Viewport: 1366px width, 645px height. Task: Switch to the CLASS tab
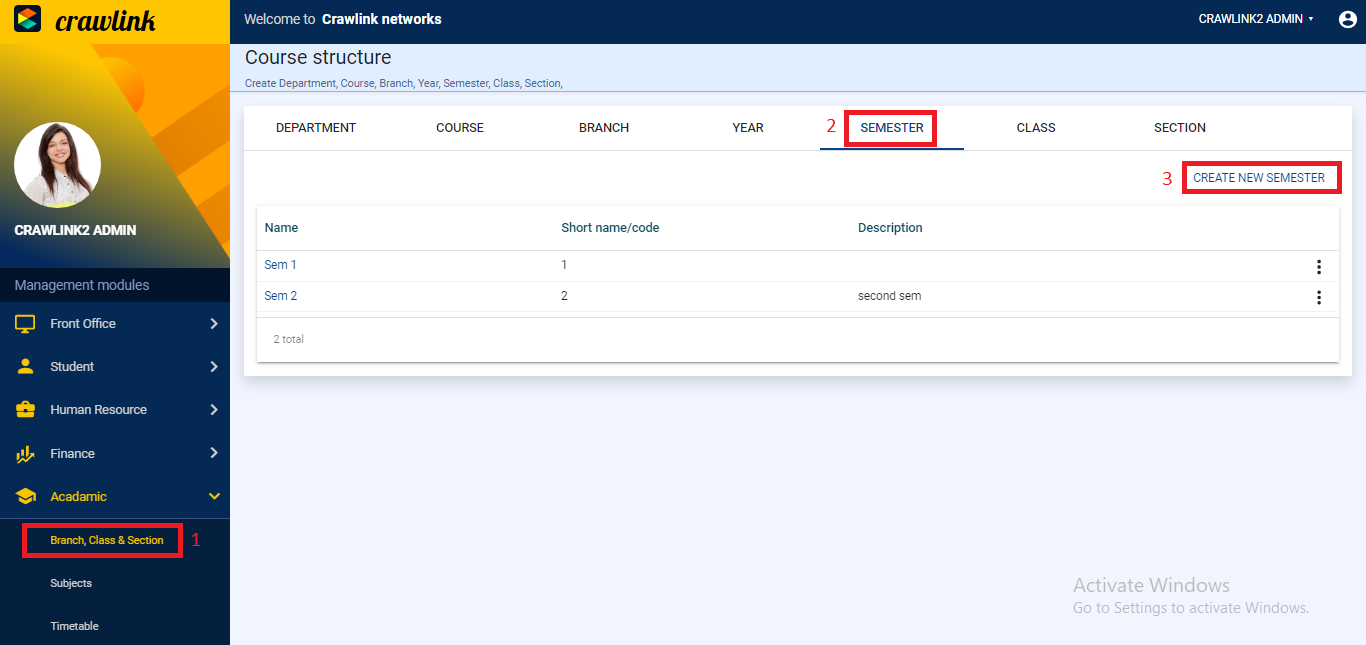click(x=1036, y=128)
